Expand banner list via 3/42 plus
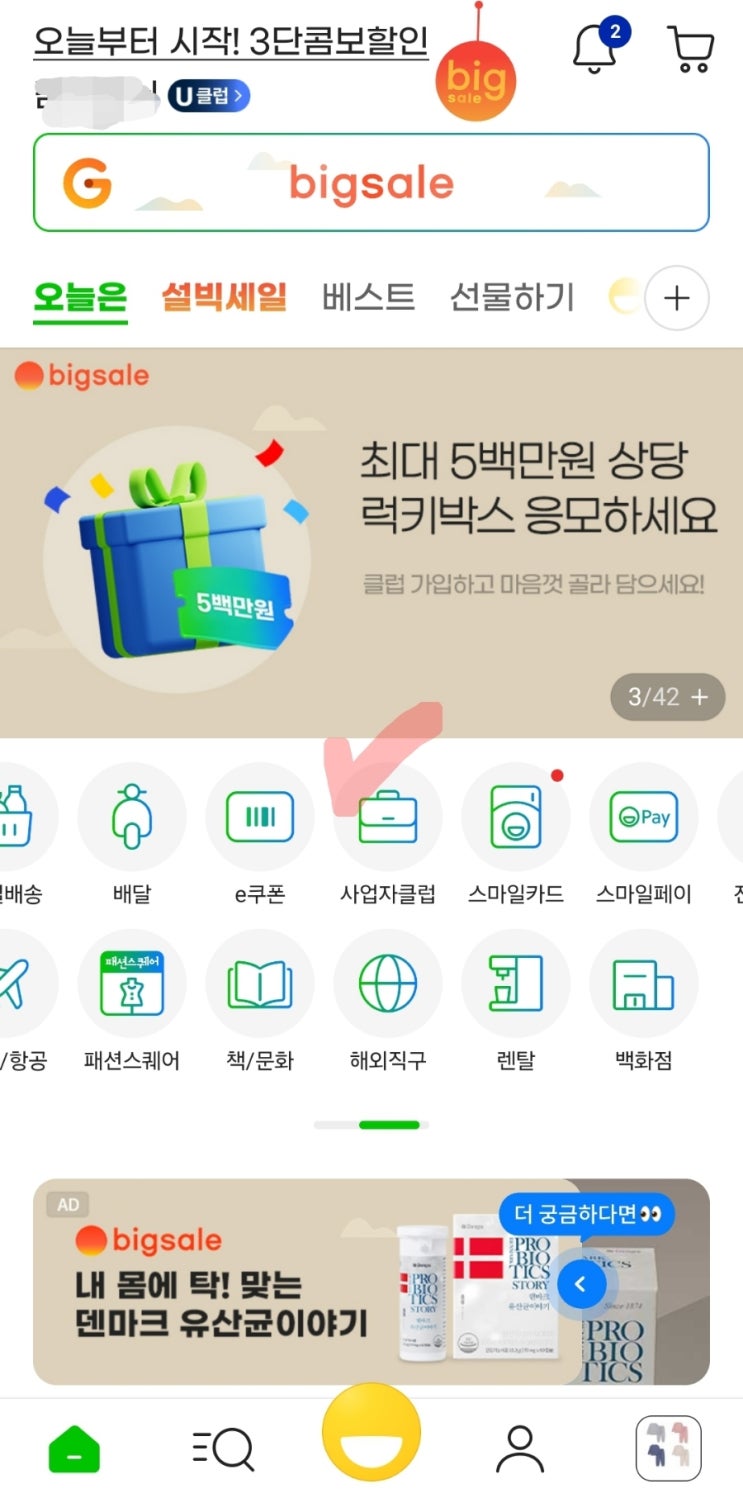The image size is (743, 1498). (x=668, y=697)
